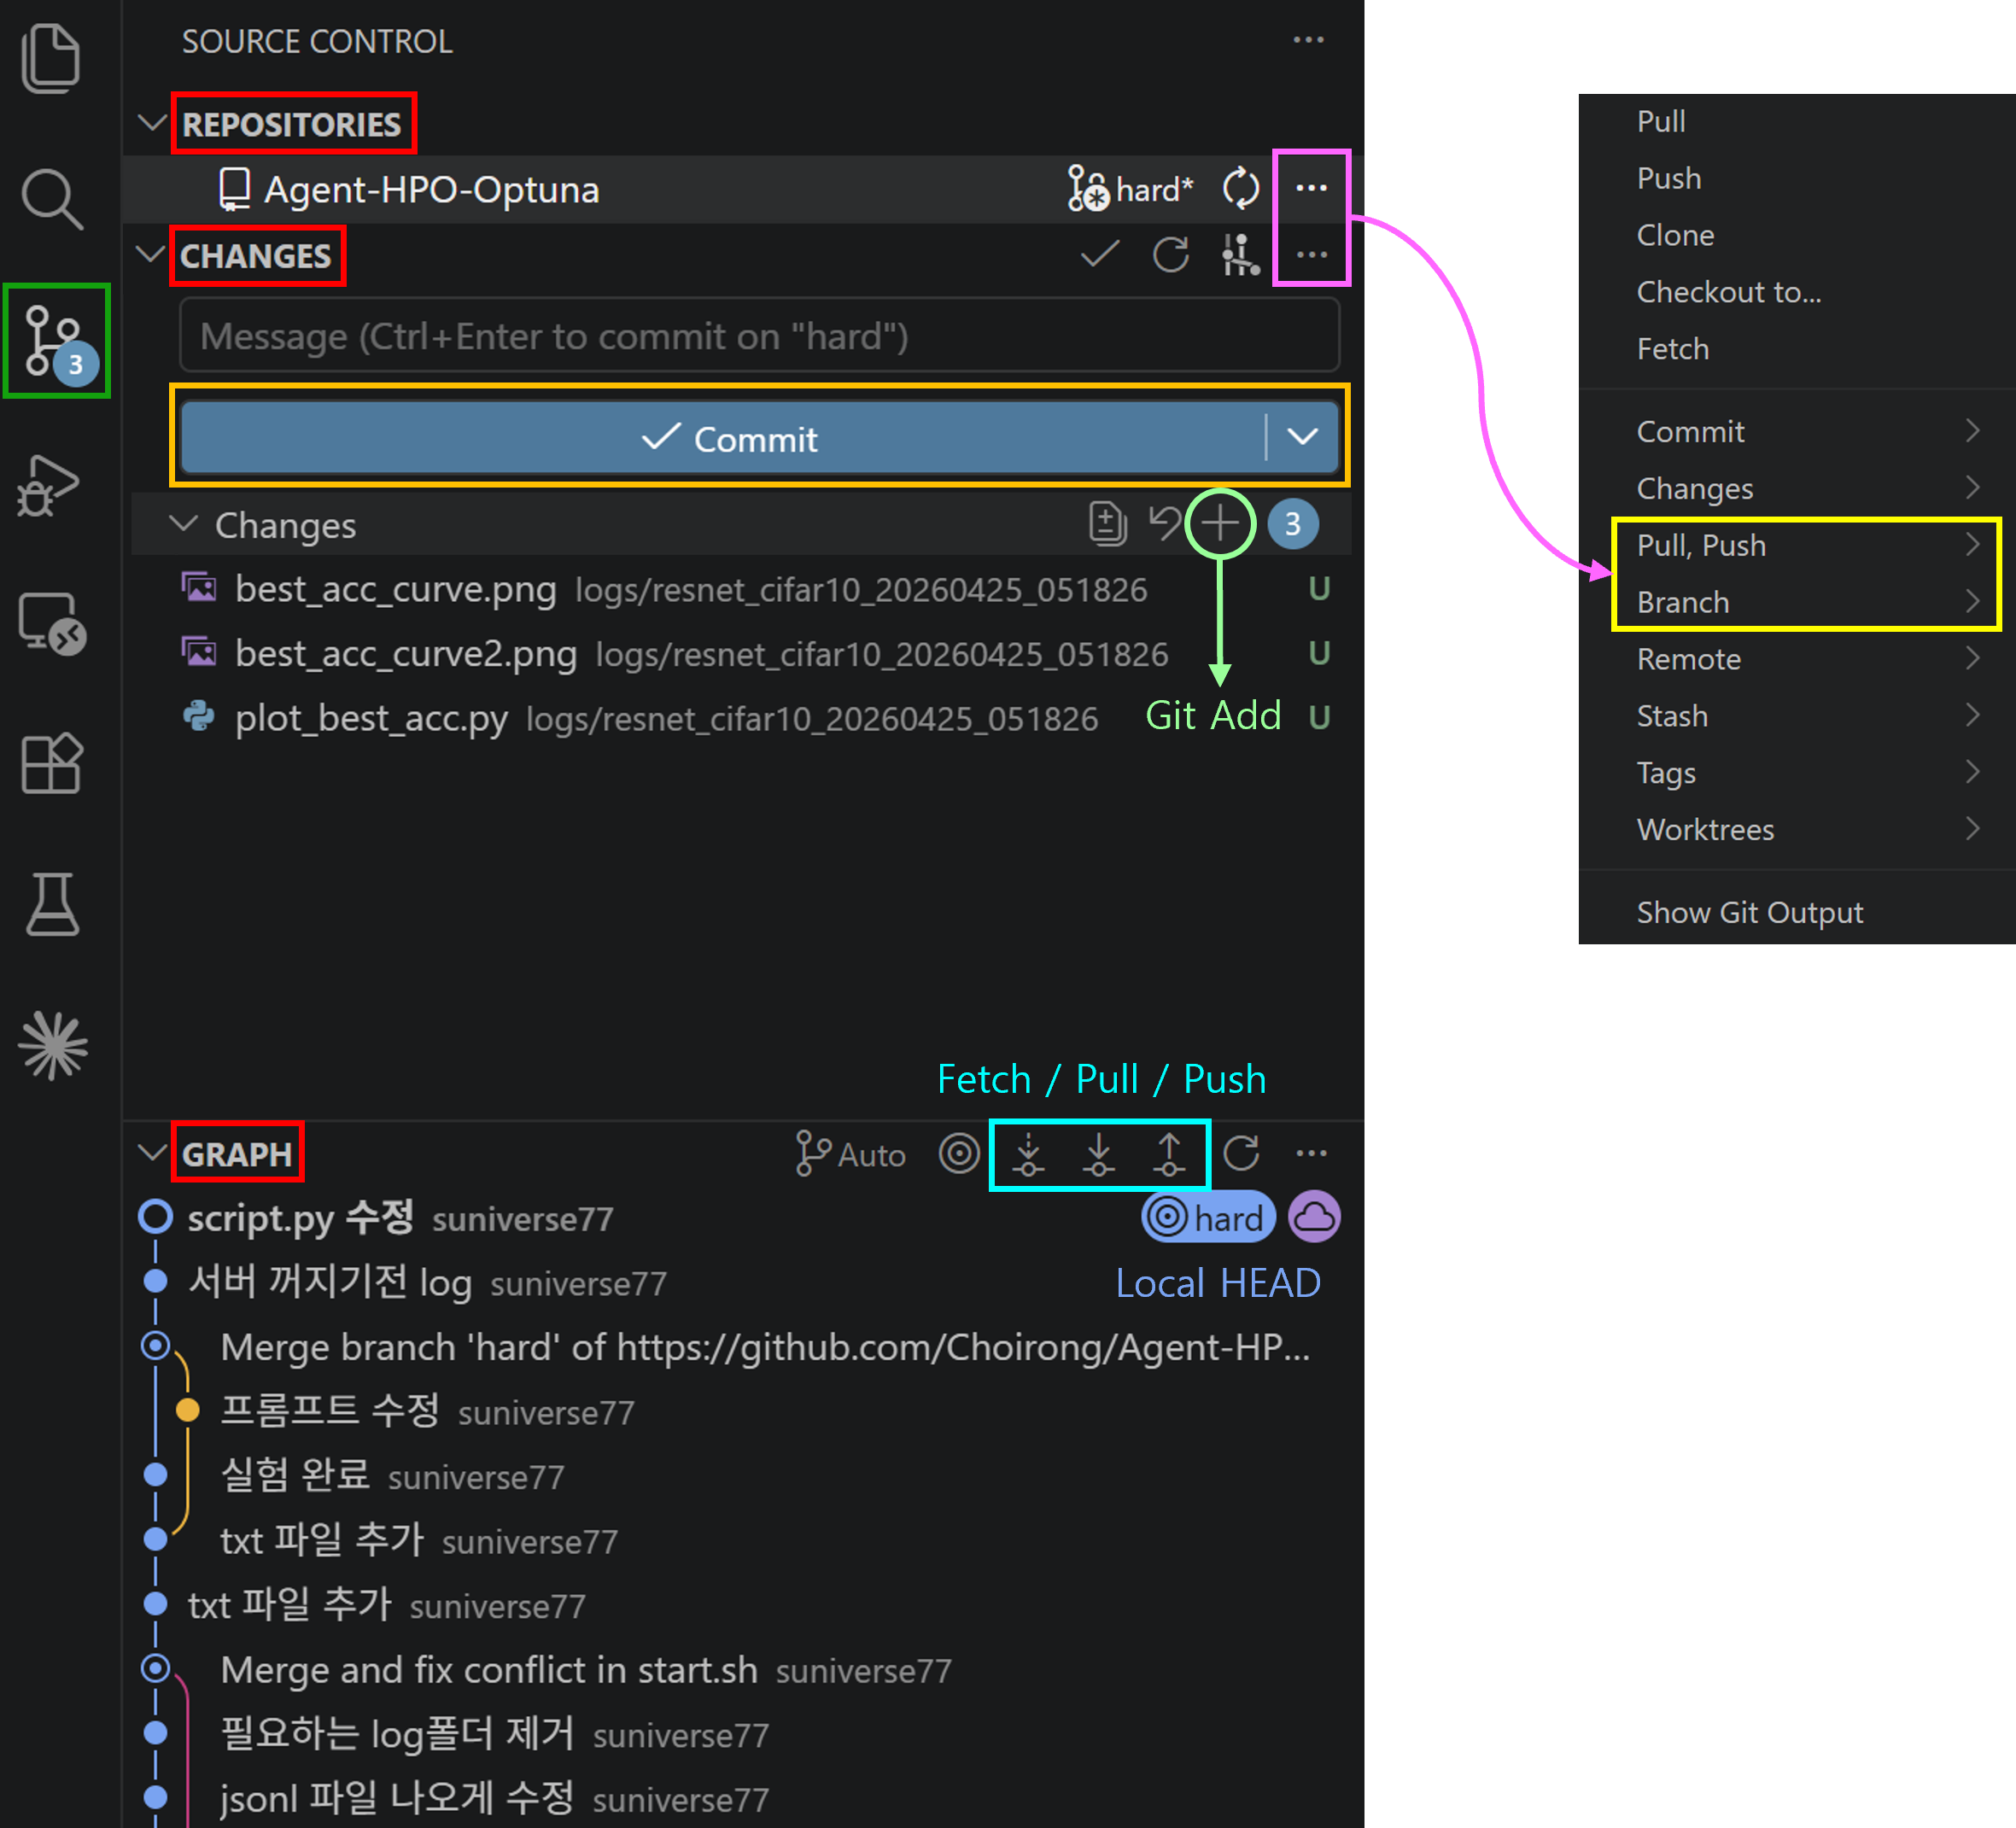This screenshot has width=2016, height=1828.
Task: Refresh the CHANGES section
Action: click(1170, 255)
